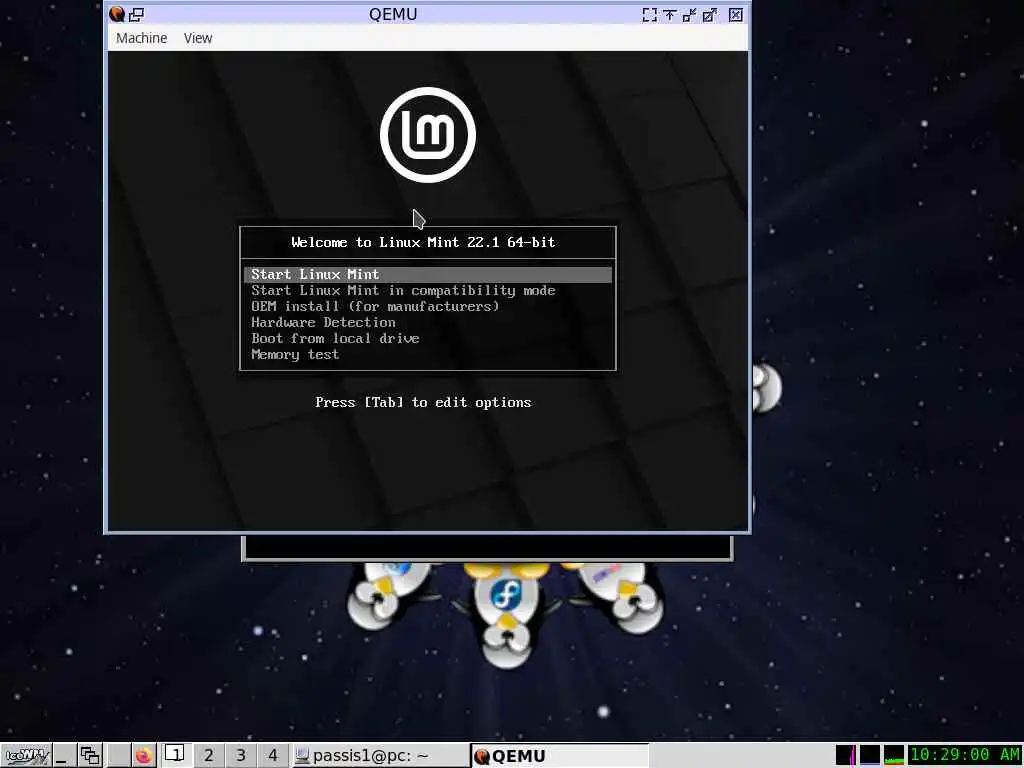1024x768 pixels.
Task: Switch to workspace 1
Action: coord(175,755)
